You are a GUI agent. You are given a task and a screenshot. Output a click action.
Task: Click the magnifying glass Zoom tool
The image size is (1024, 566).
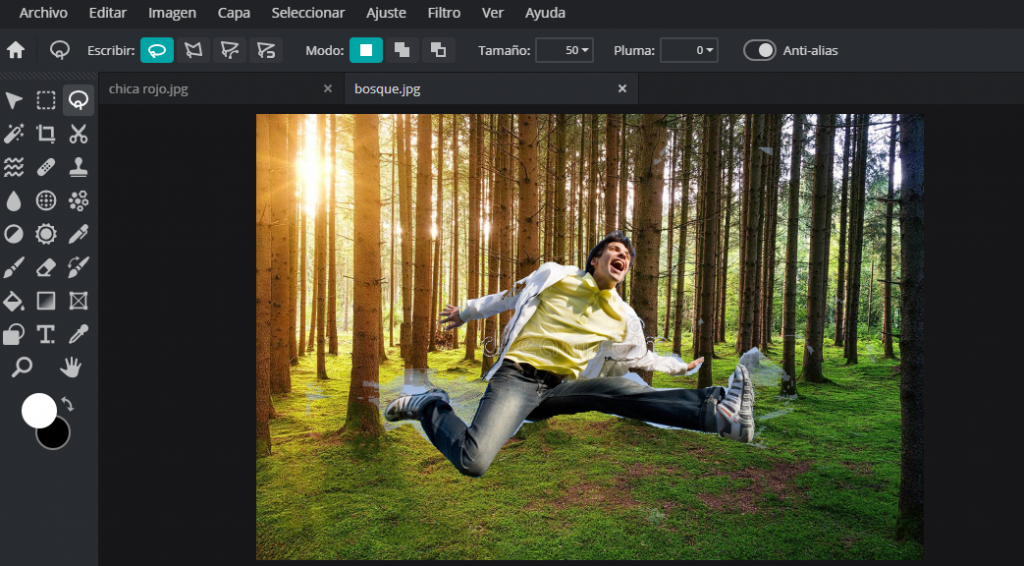click(x=21, y=368)
